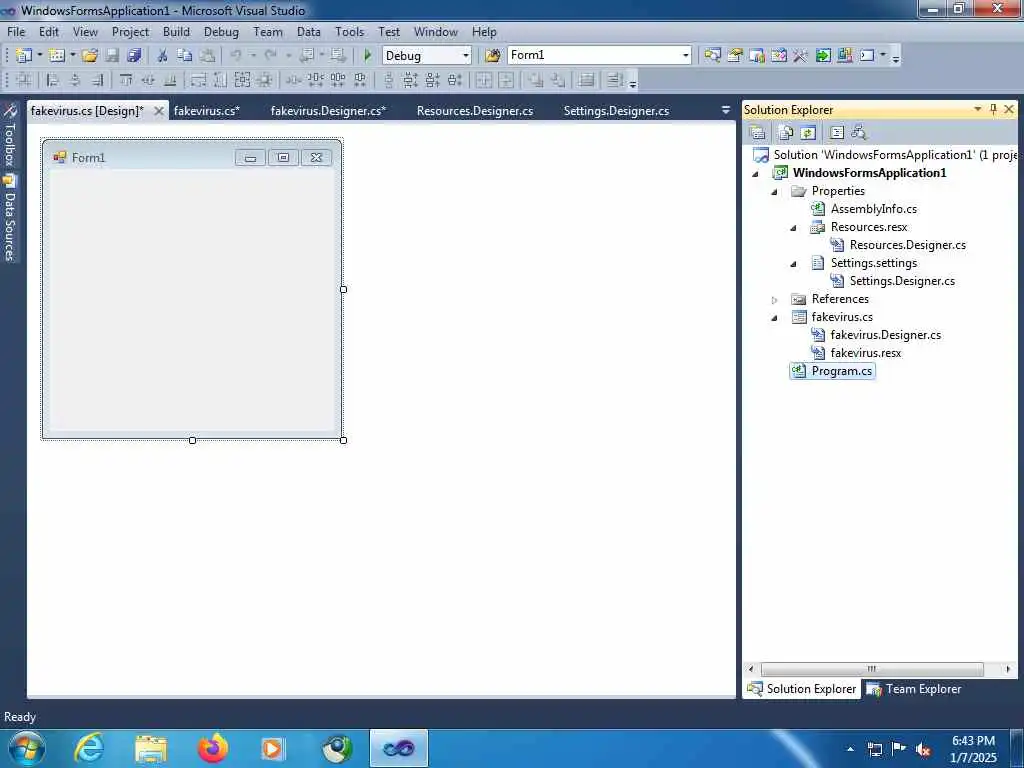The height and width of the screenshot is (768, 1024).
Task: Click Properties icon in Solution Explorer toolbar
Action: [x=758, y=133]
